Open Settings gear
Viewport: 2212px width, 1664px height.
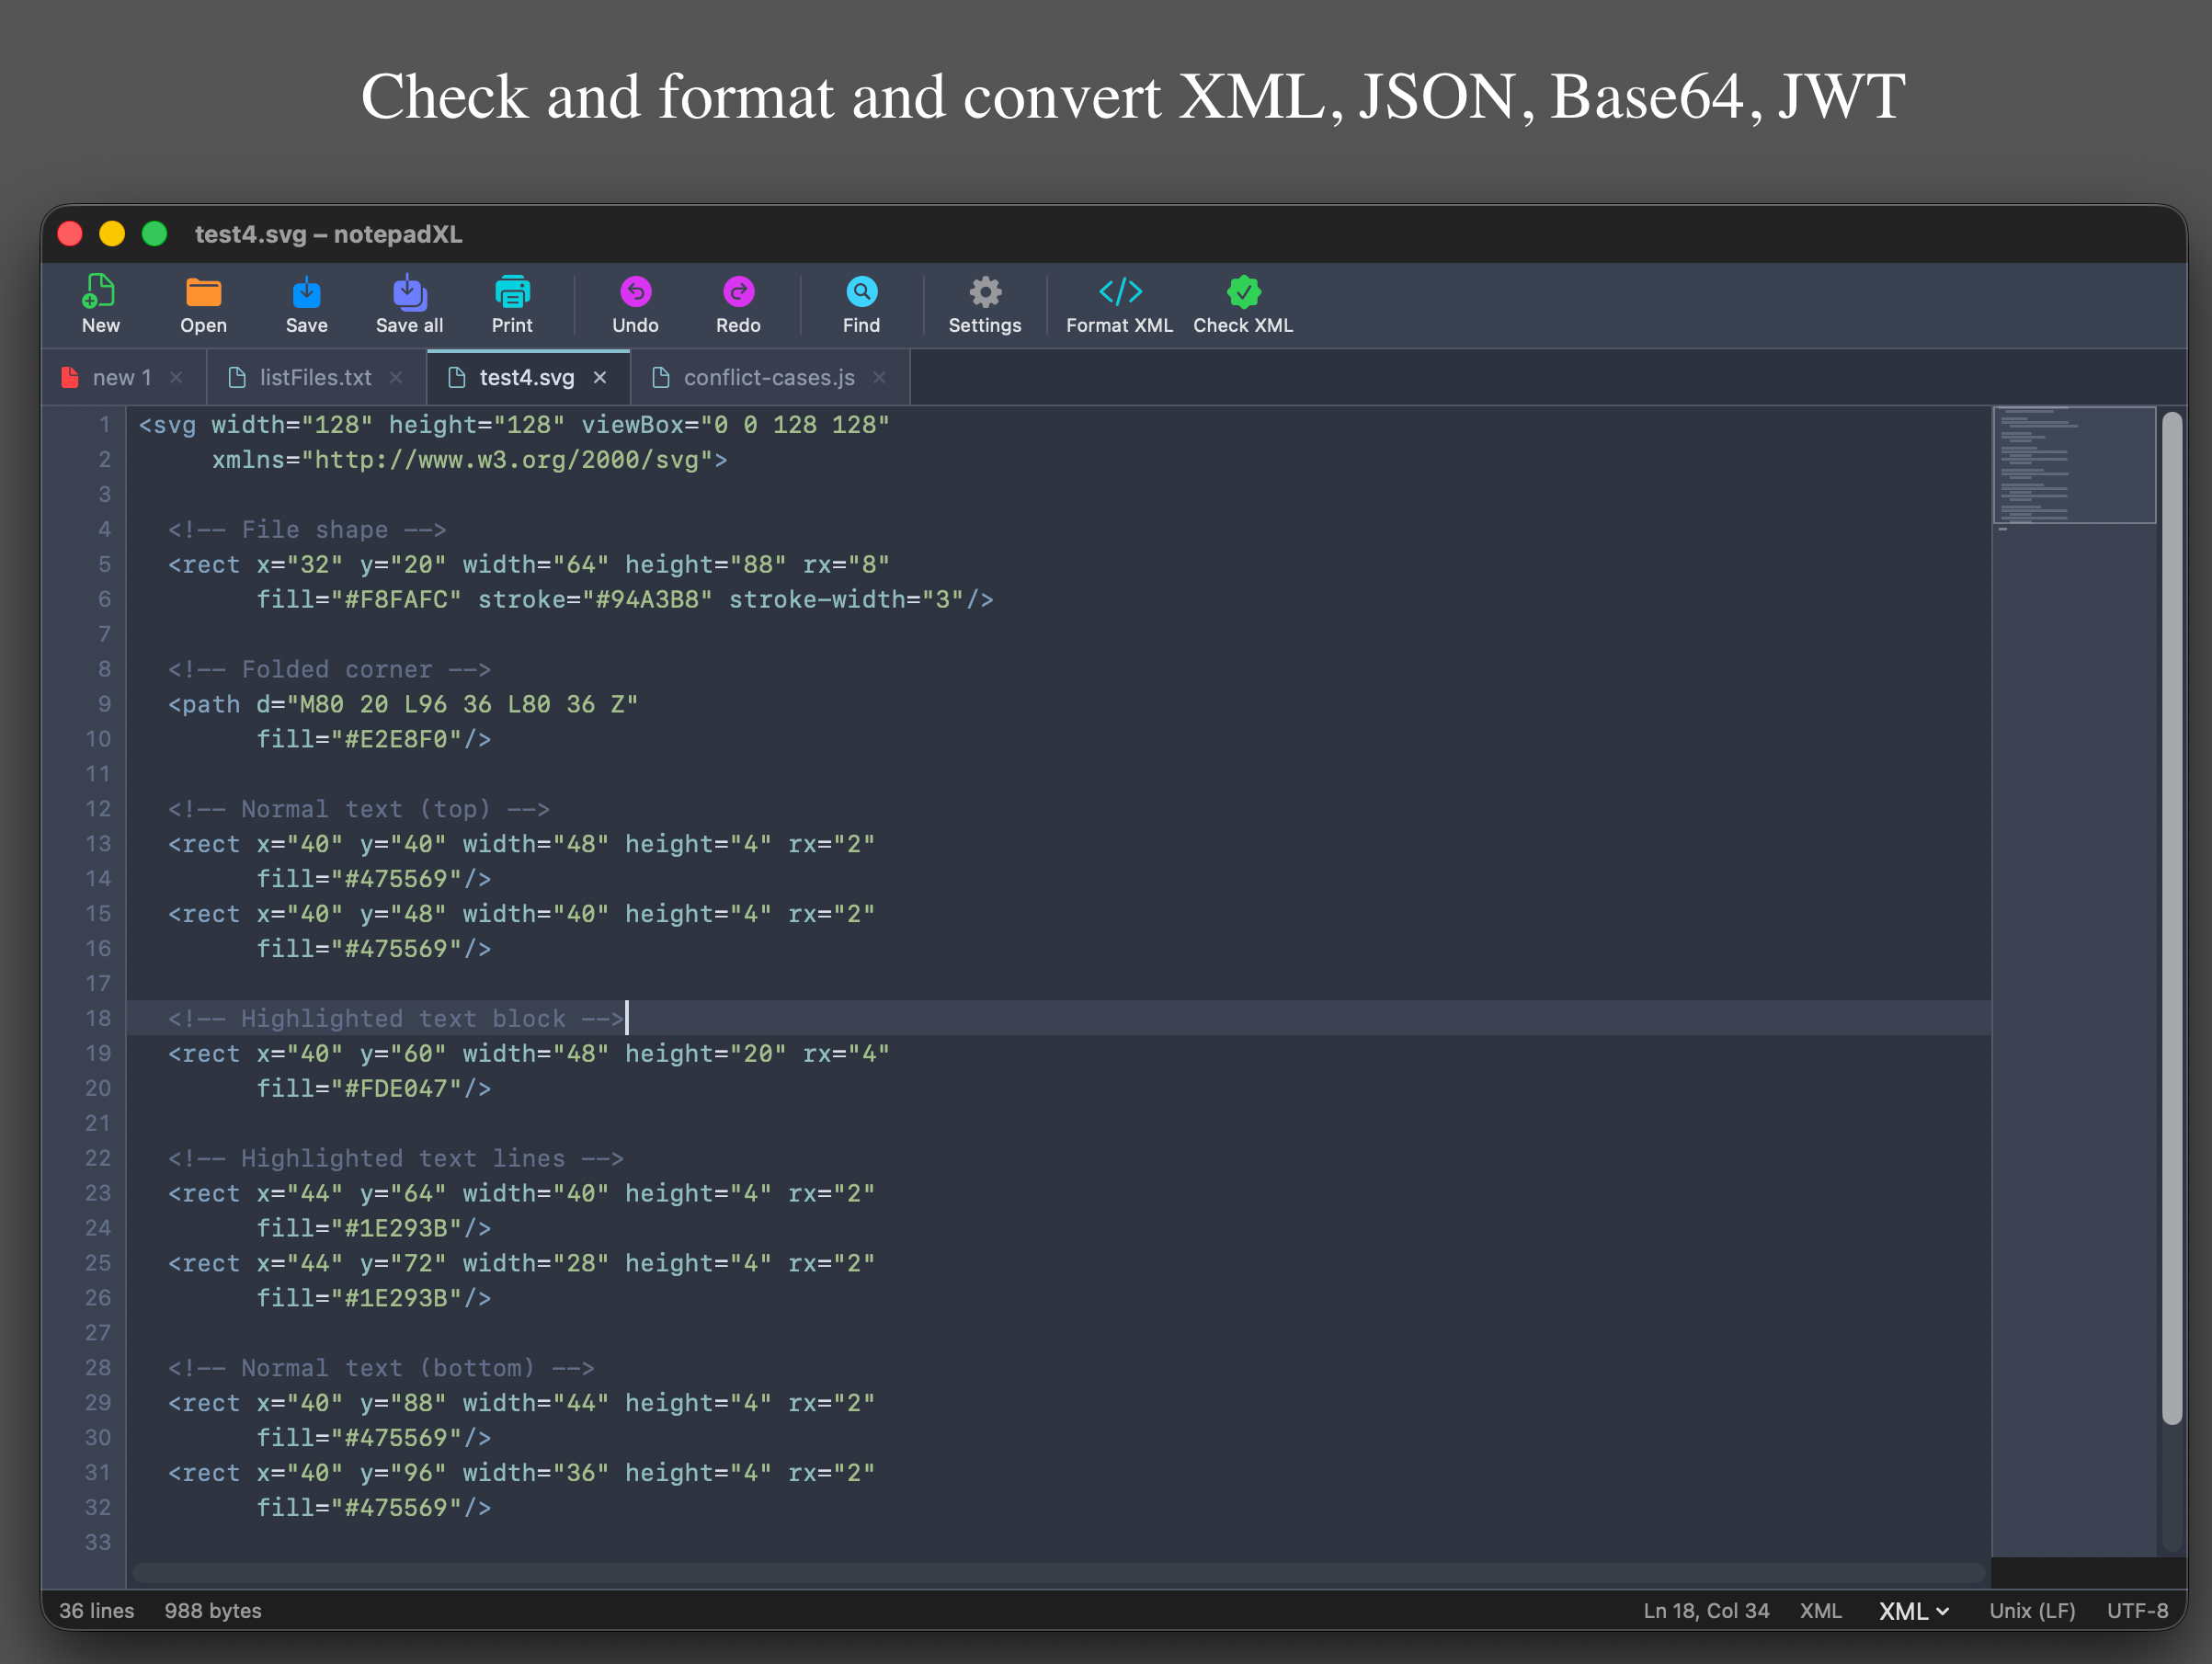984,304
